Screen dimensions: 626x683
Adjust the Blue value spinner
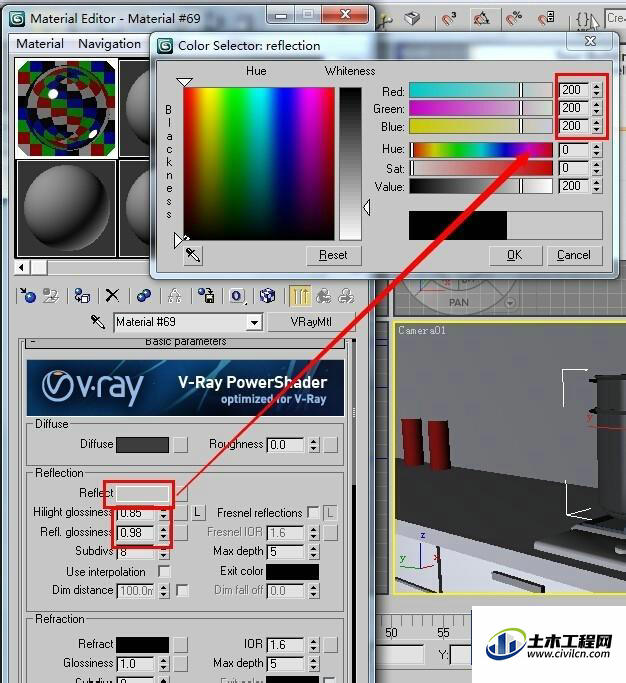[x=597, y=126]
